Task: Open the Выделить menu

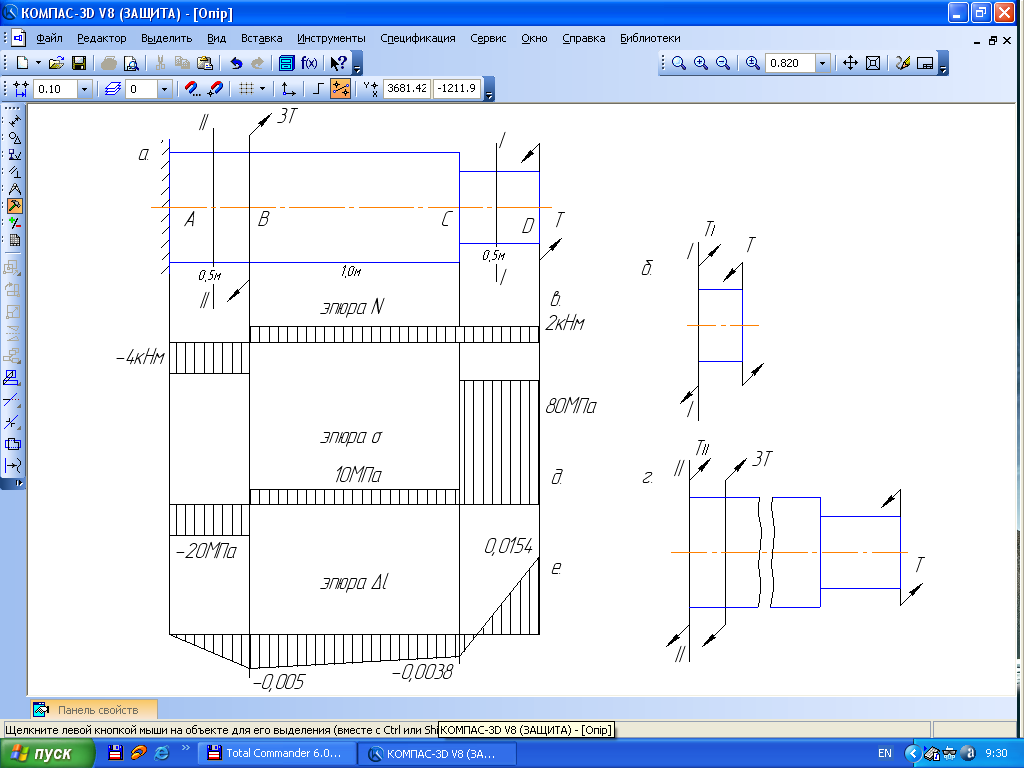Action: coord(167,39)
